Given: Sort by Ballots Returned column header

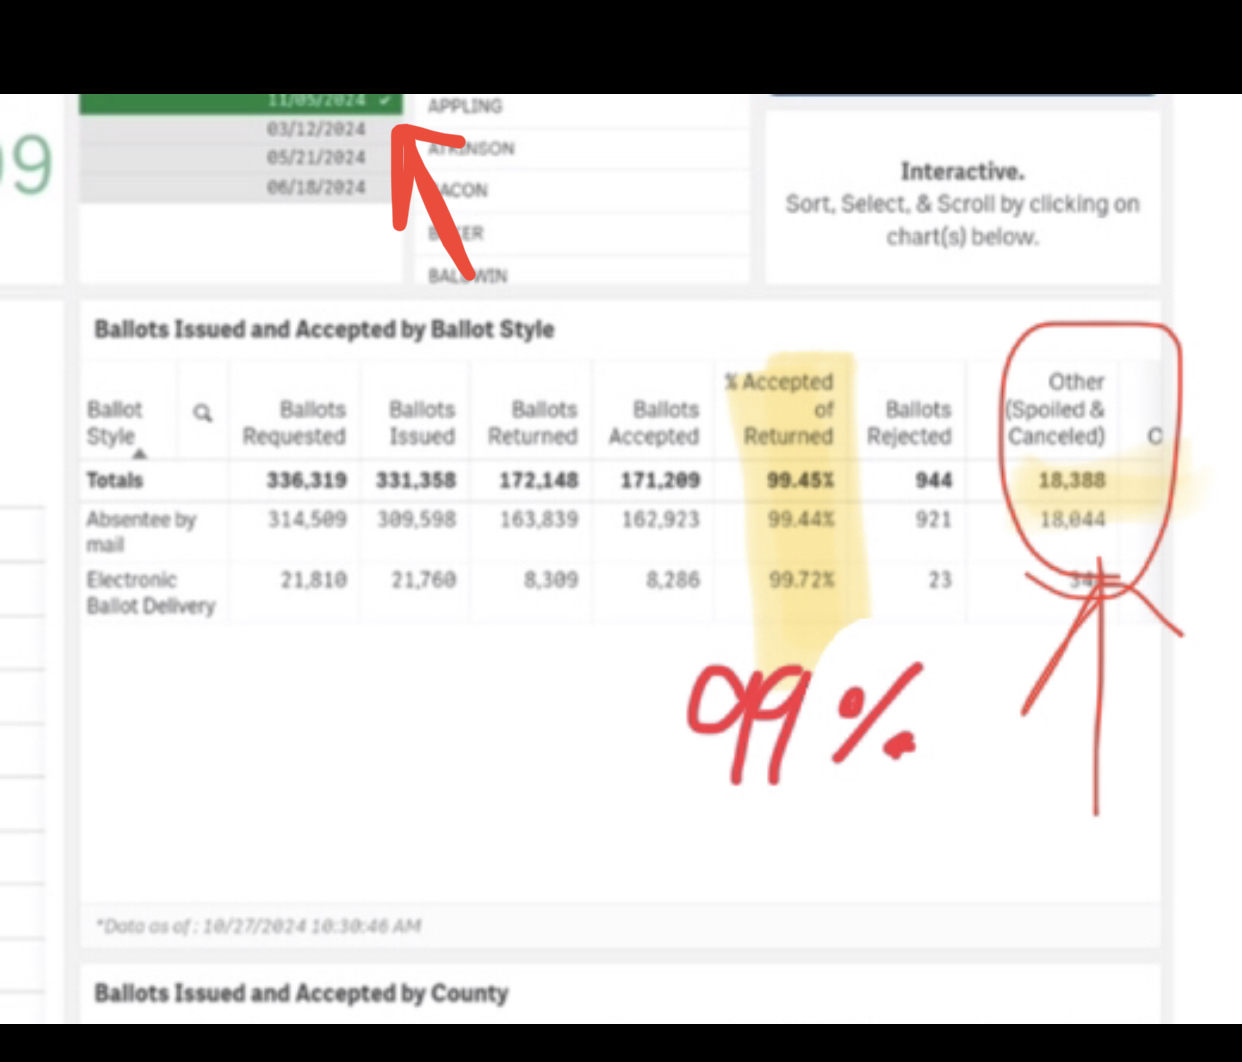Looking at the screenshot, I should click(x=533, y=423).
